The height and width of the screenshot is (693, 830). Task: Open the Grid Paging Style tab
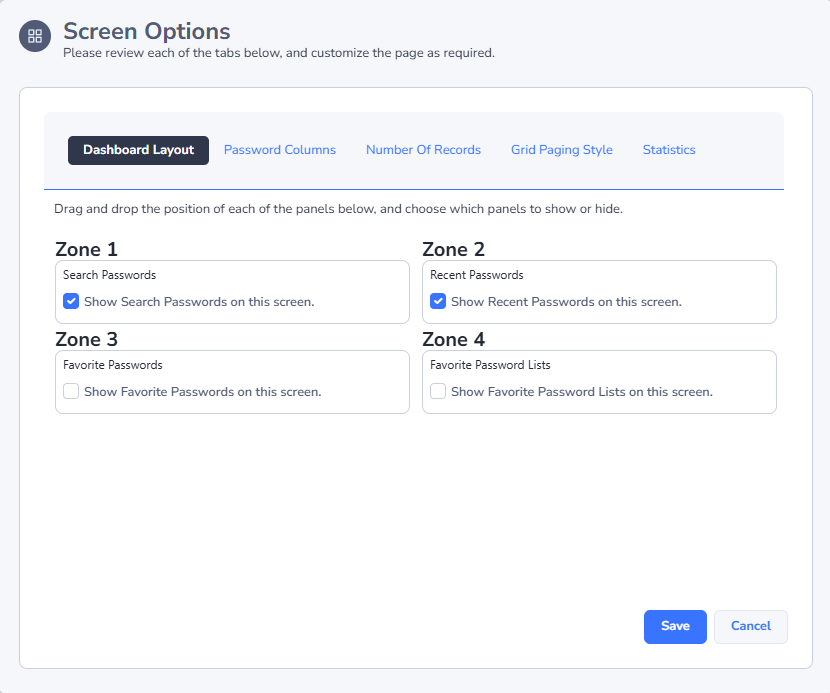[x=561, y=149]
